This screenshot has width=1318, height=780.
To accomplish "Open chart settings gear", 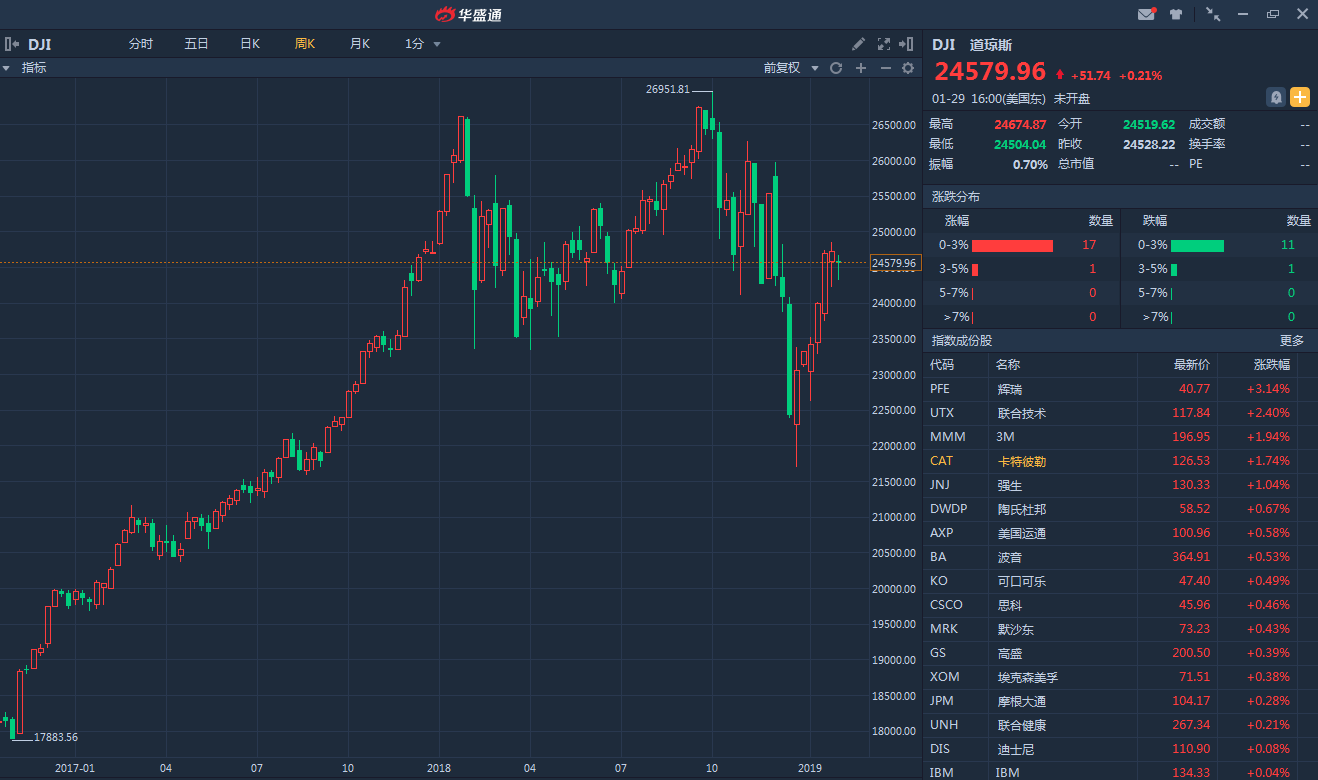I will (x=908, y=68).
